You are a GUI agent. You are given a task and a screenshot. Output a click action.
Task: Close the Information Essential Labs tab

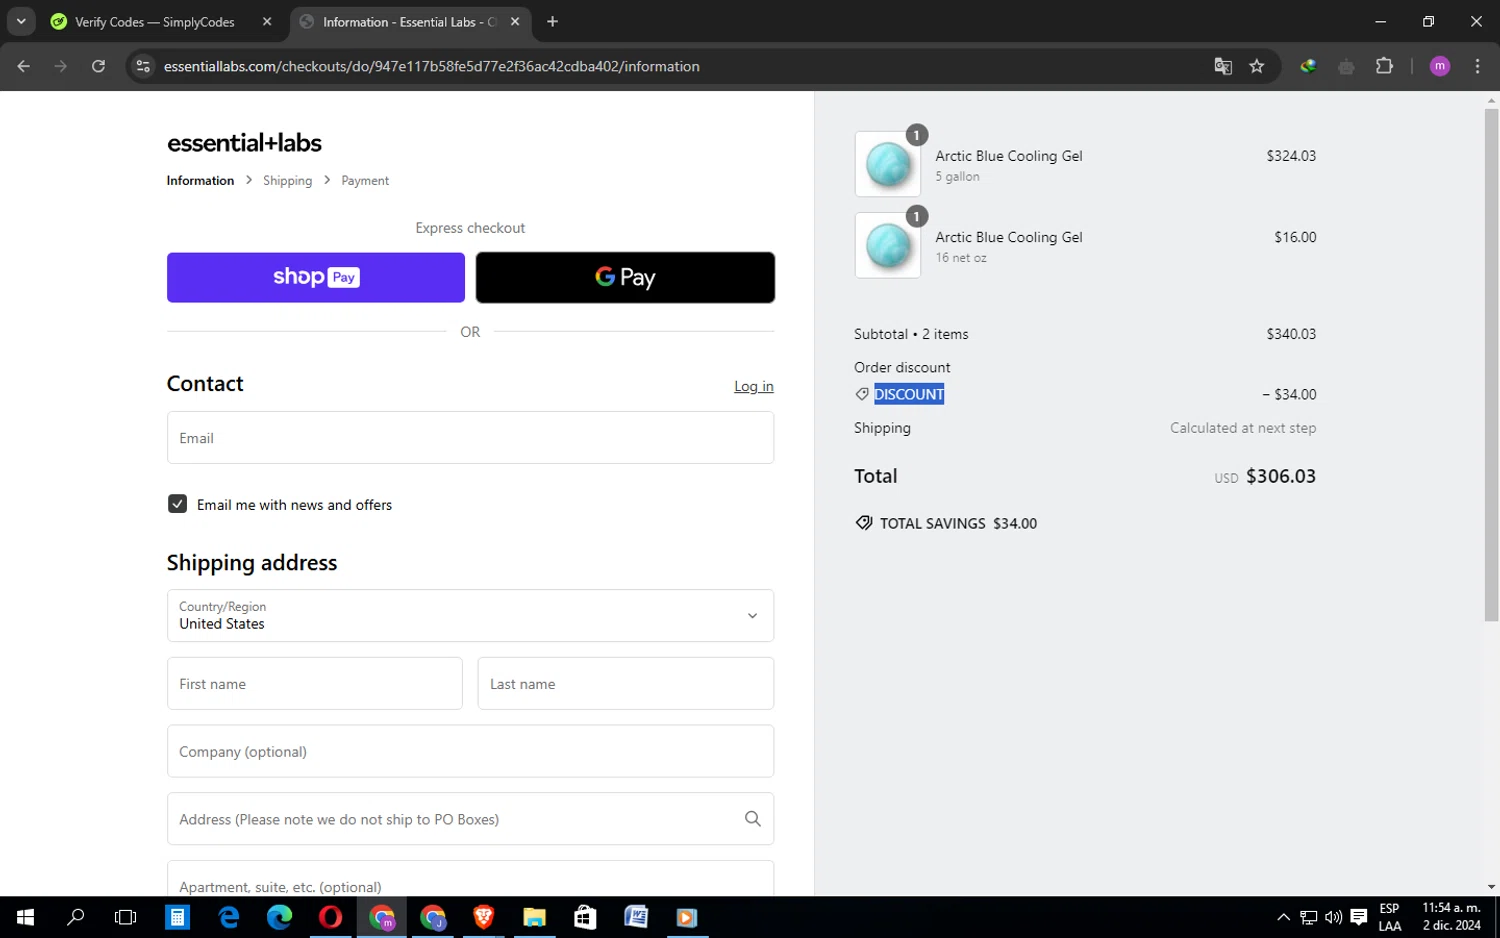coord(515,21)
